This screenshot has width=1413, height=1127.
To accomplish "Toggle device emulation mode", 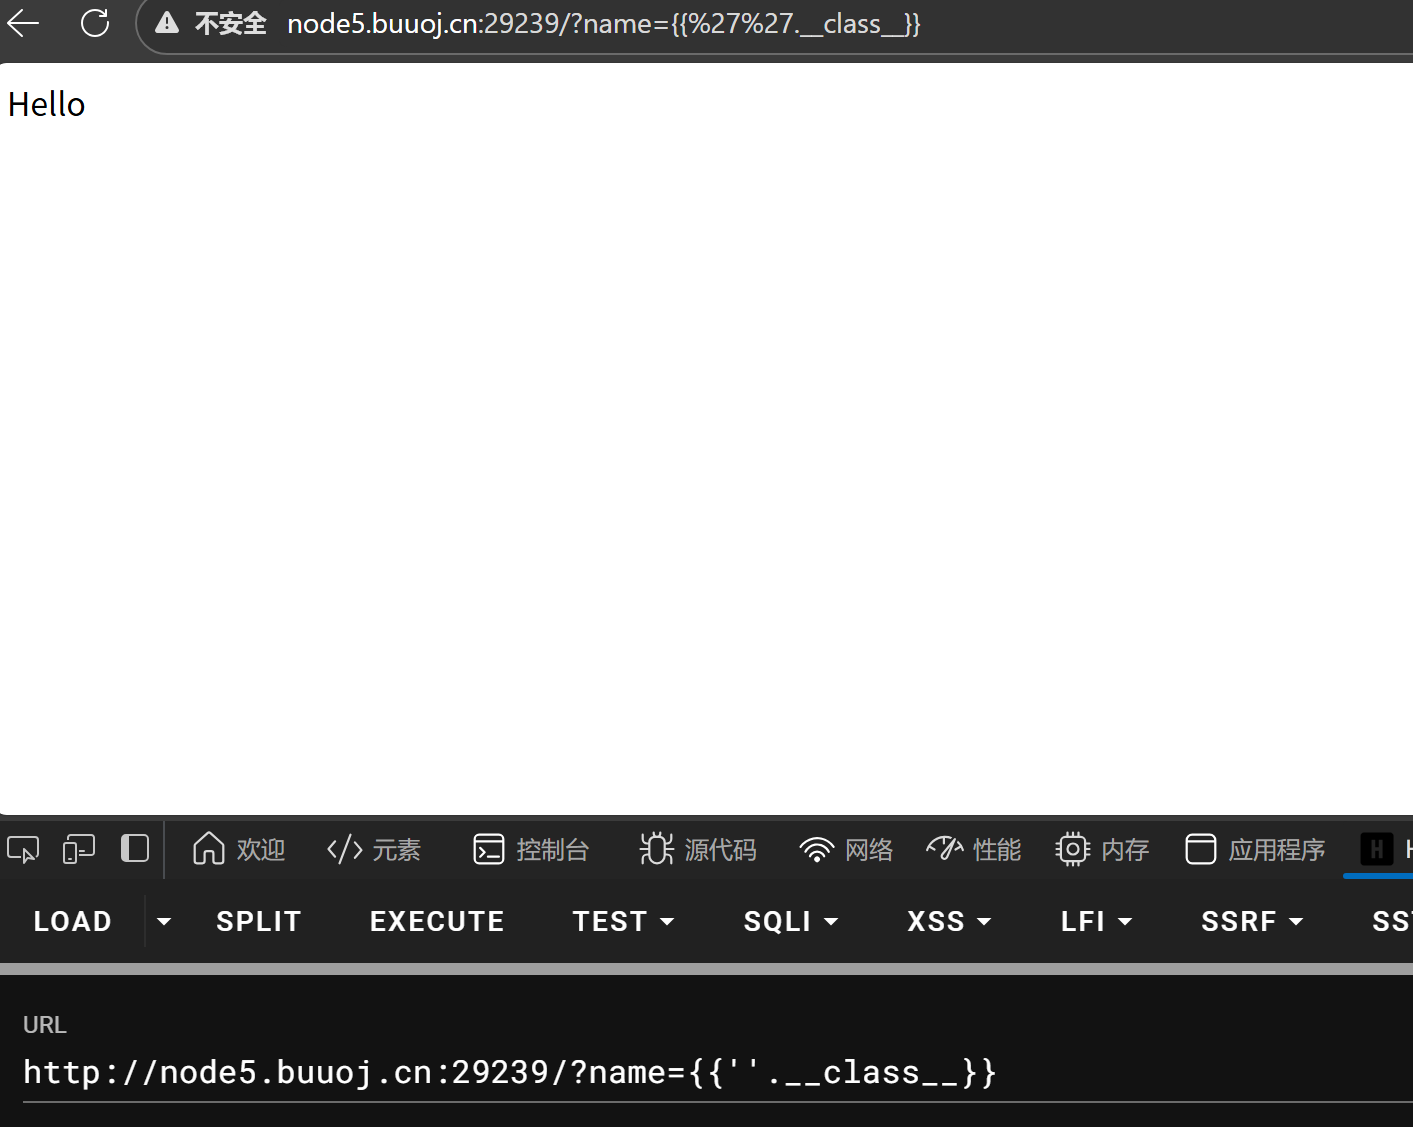I will pyautogui.click(x=78, y=849).
